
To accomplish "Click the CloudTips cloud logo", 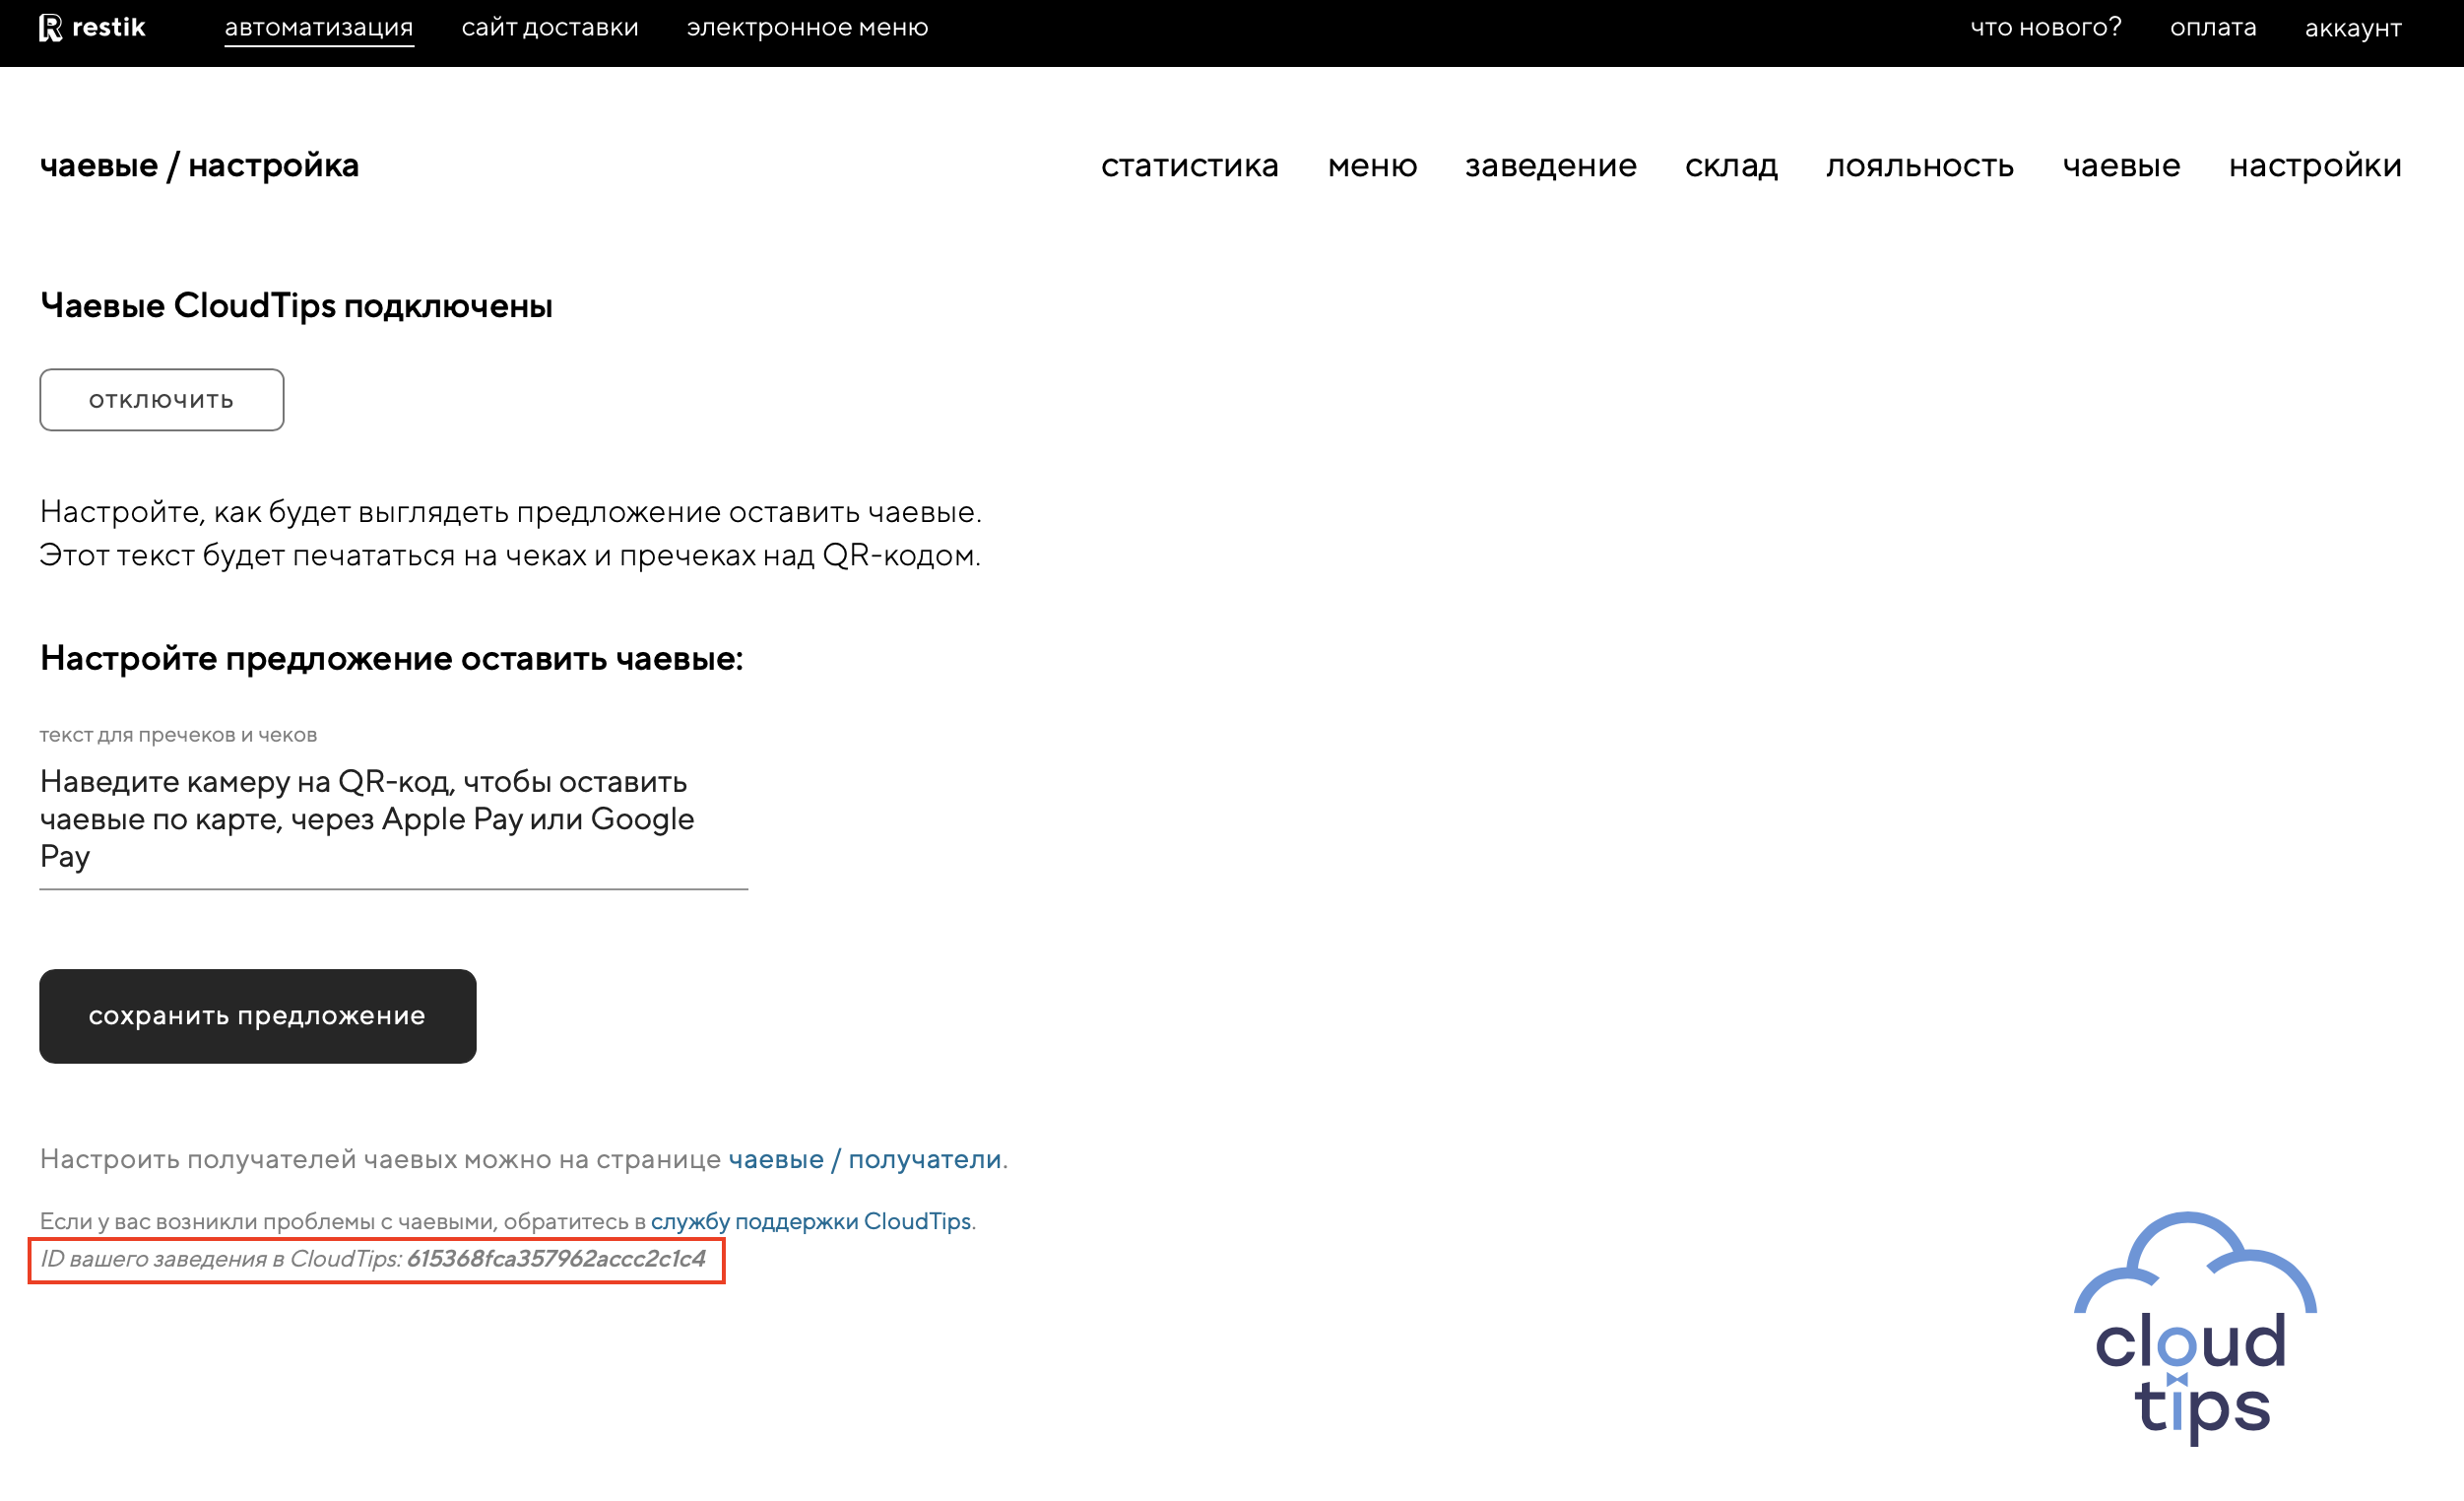I will [x=2194, y=1327].
